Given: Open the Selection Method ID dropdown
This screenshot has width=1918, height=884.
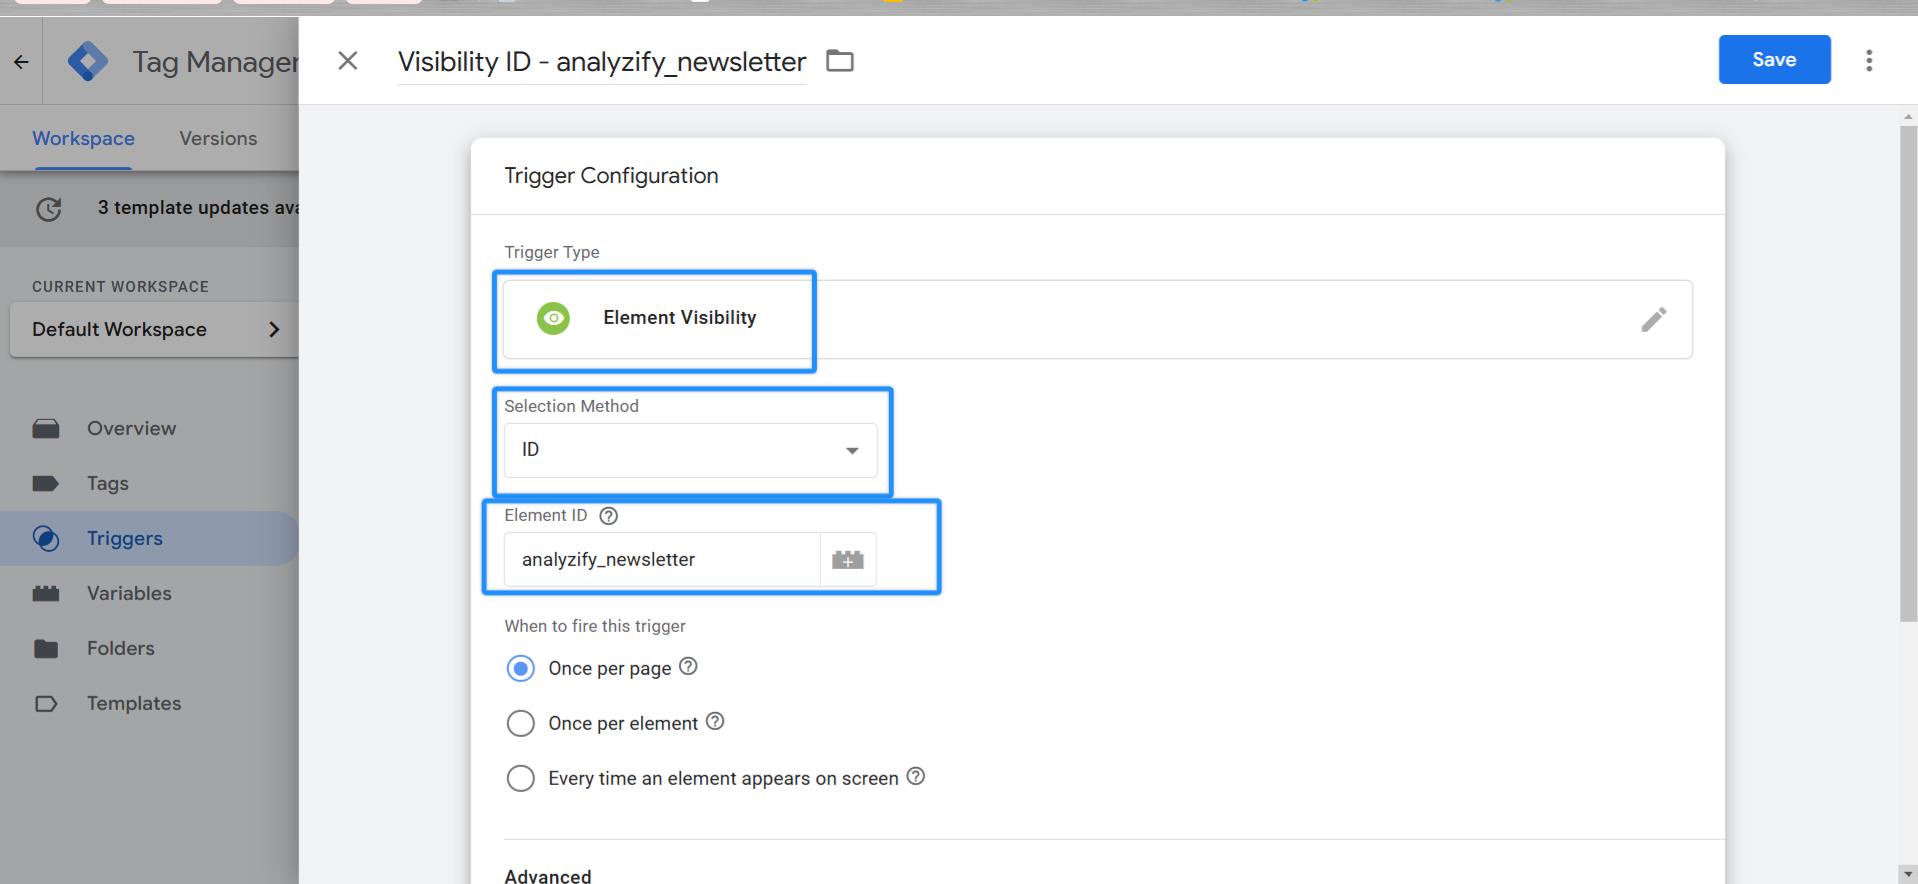Looking at the screenshot, I should coord(690,450).
